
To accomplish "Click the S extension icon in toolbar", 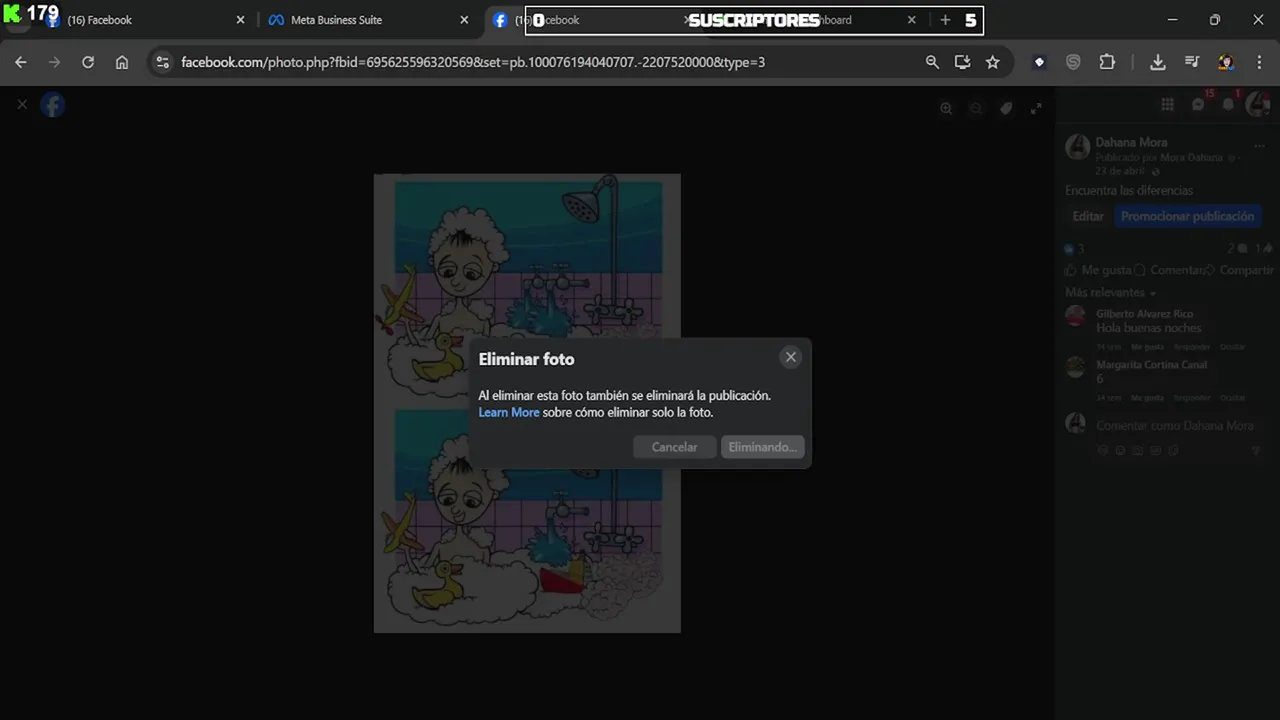I will click(1073, 62).
